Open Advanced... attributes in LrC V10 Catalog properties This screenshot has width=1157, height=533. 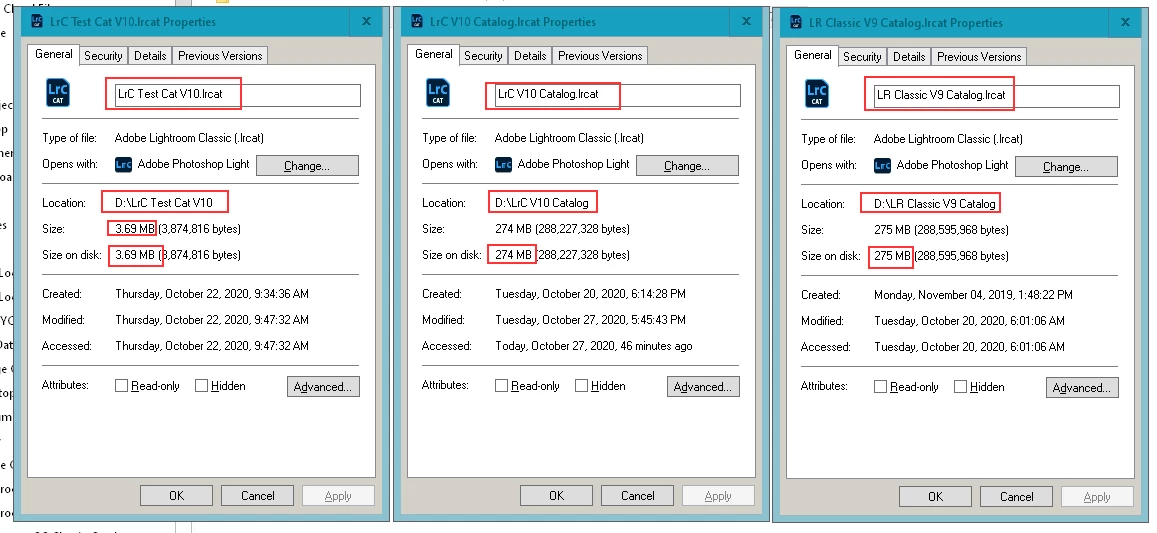[x=702, y=386]
